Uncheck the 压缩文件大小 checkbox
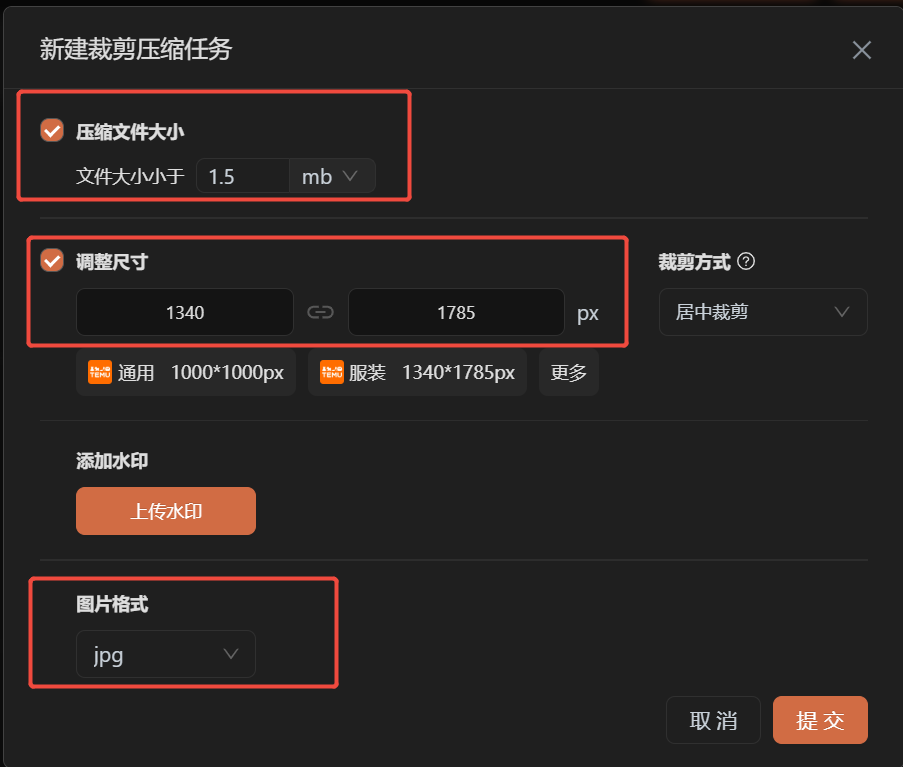 click(52, 130)
